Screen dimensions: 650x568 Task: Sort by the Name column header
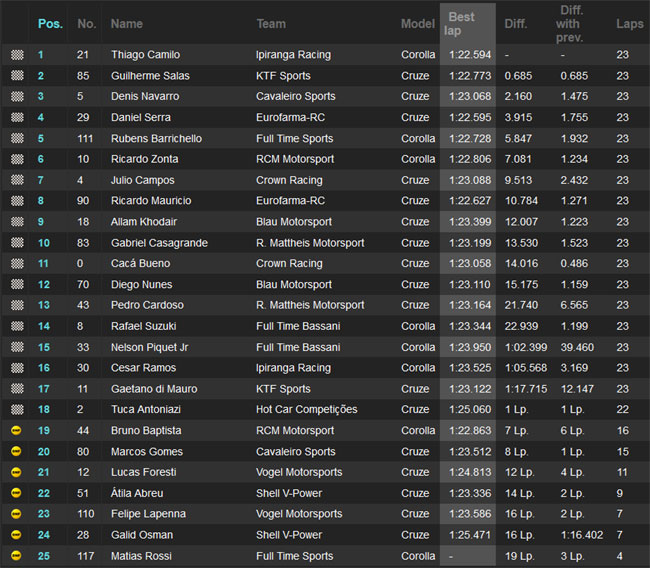tap(126, 24)
